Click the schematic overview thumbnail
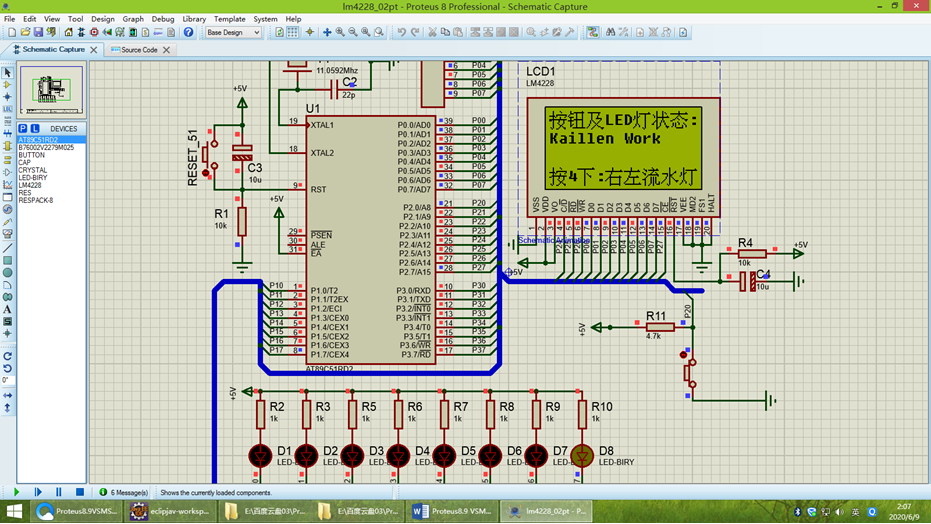931x524 pixels. coord(52,90)
